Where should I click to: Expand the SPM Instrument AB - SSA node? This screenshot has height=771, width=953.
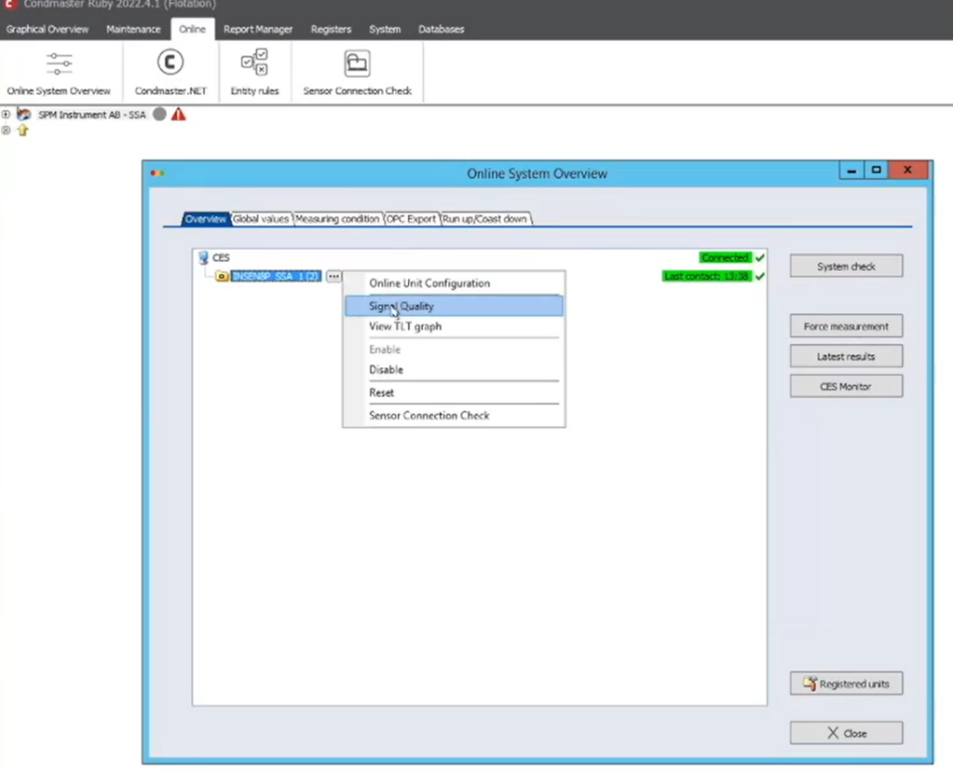coord(6,115)
